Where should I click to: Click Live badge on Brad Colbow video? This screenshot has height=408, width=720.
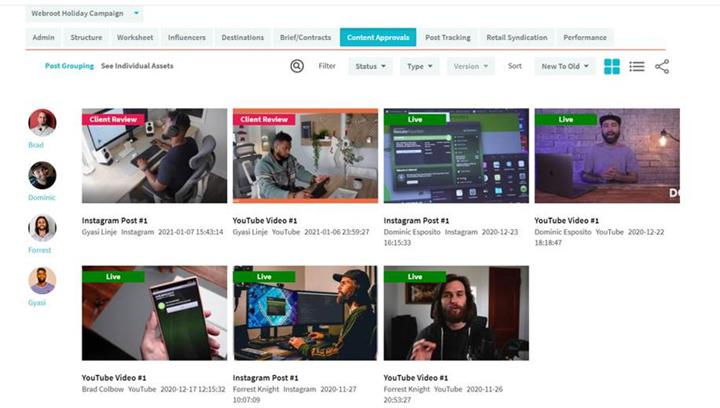(113, 277)
